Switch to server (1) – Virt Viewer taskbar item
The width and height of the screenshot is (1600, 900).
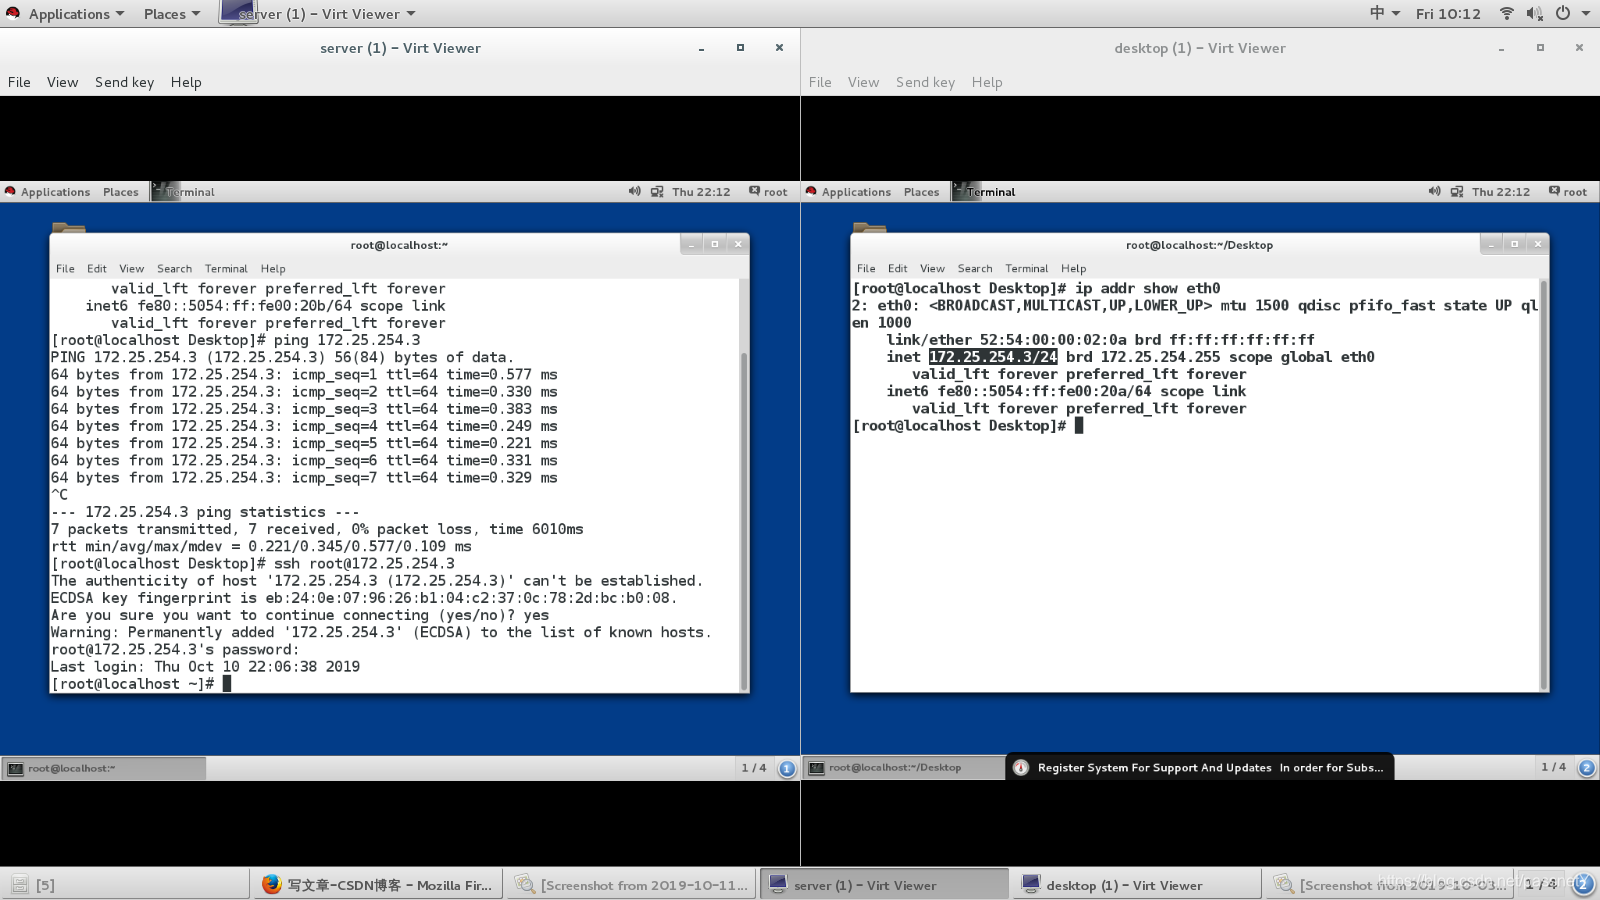pos(885,885)
